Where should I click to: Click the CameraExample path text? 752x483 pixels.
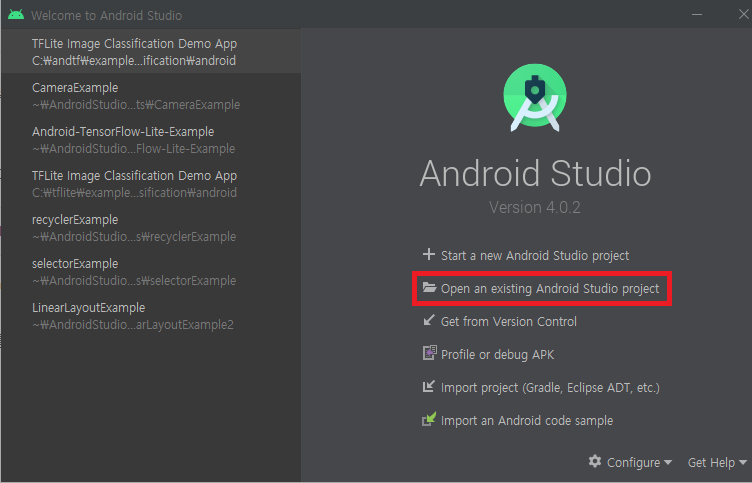click(136, 105)
